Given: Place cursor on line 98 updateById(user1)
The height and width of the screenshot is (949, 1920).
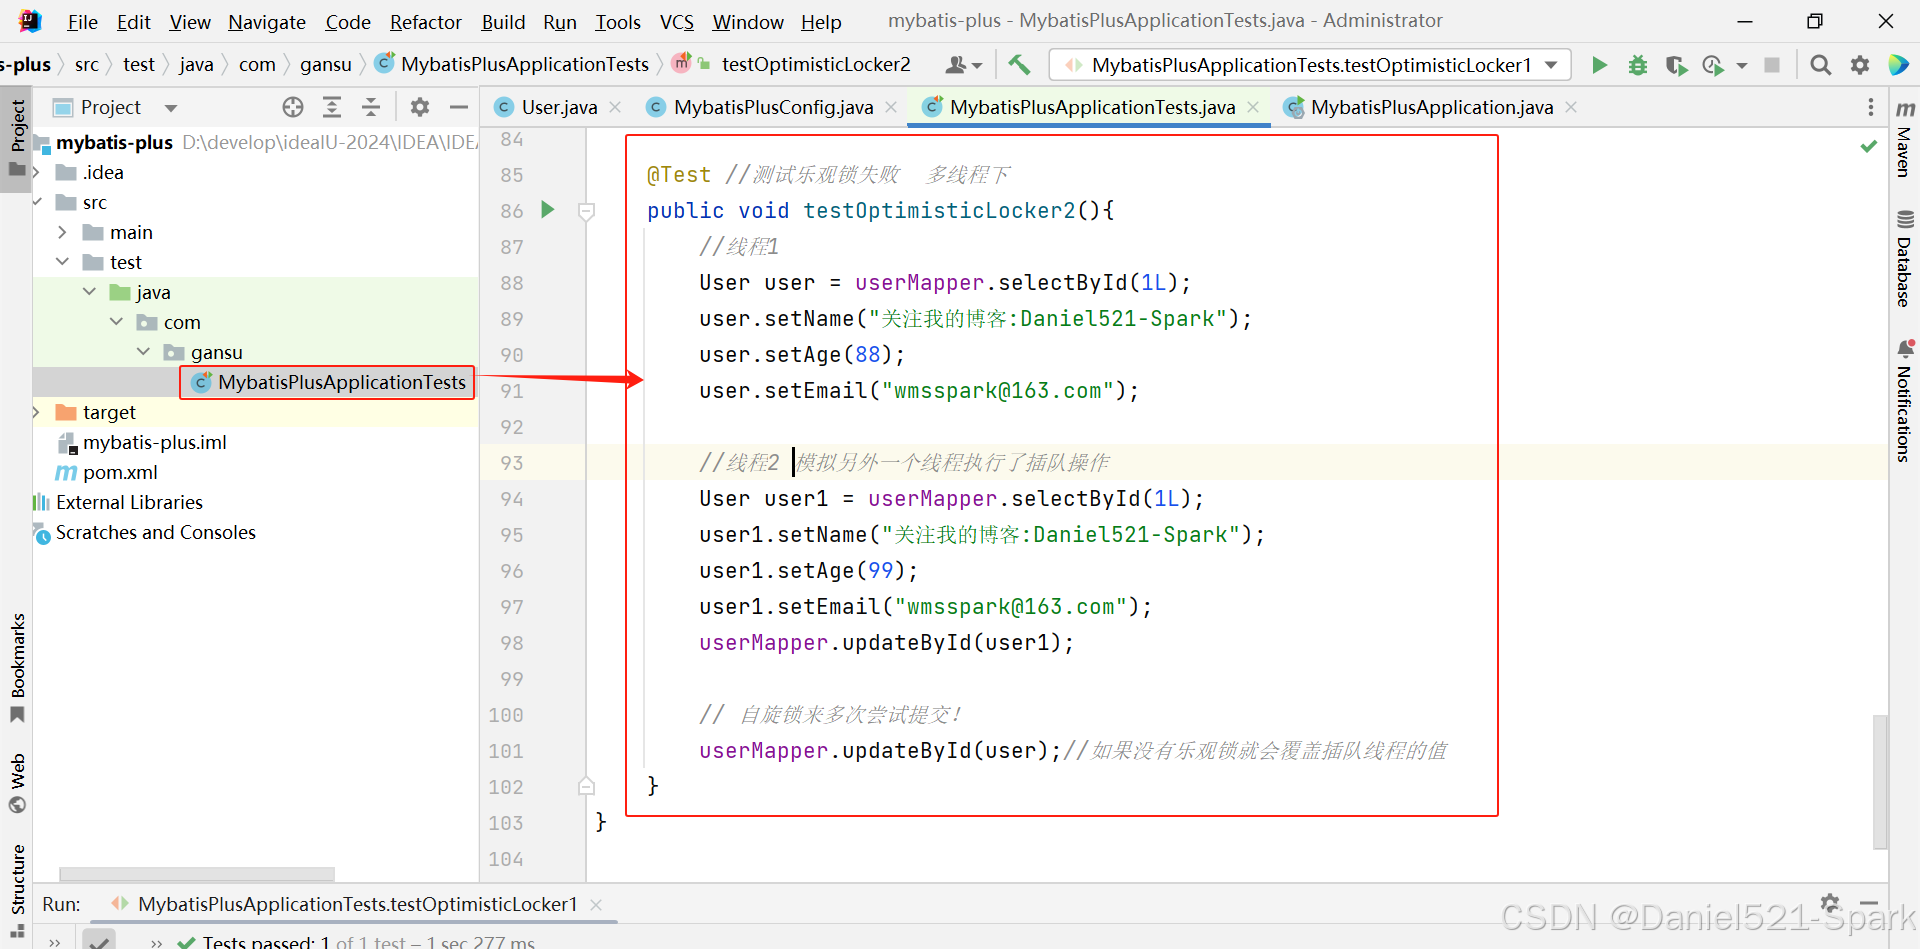Looking at the screenshot, I should 886,643.
